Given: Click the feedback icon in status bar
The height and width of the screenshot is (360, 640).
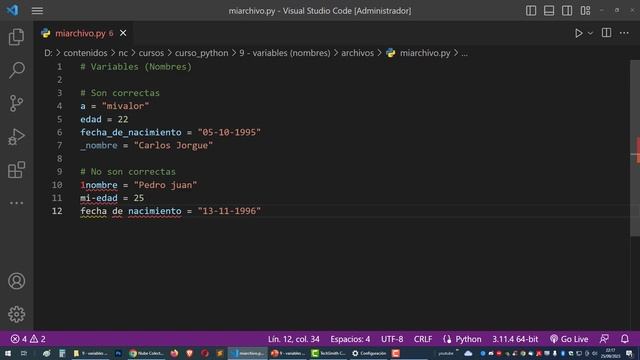Looking at the screenshot, I should [x=604, y=339].
